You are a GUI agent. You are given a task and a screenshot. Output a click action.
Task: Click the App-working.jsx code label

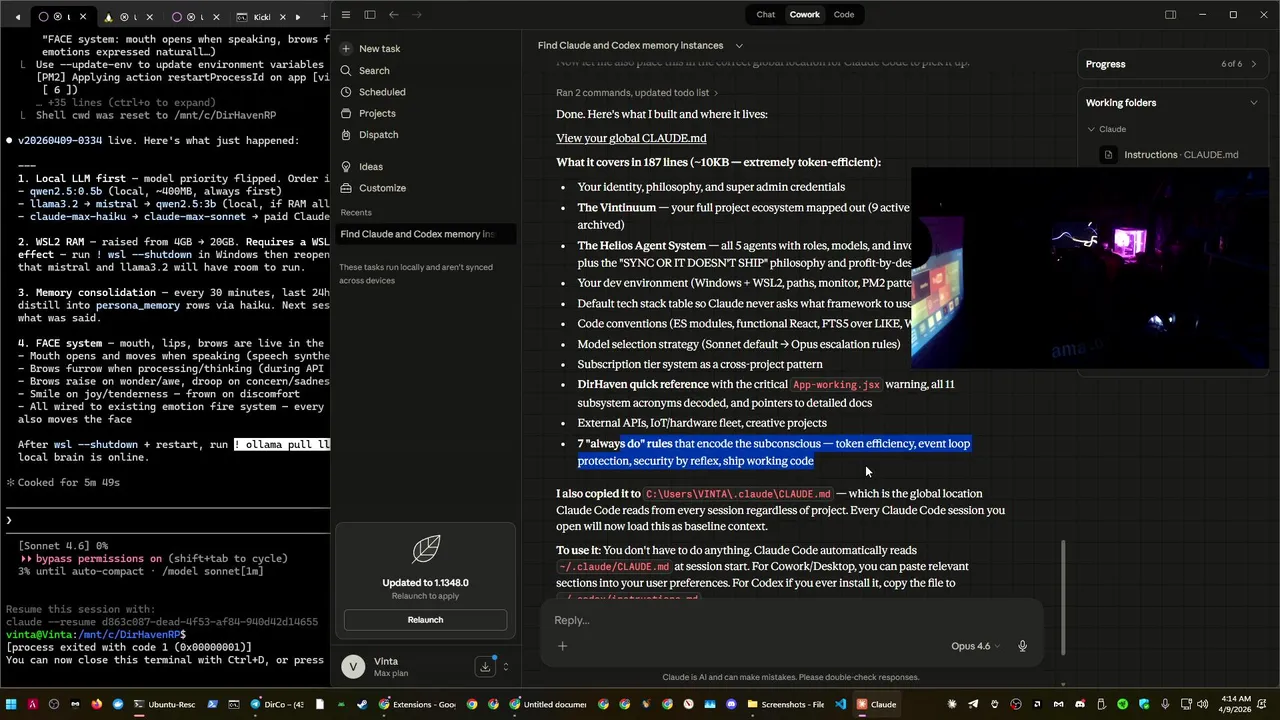point(836,385)
